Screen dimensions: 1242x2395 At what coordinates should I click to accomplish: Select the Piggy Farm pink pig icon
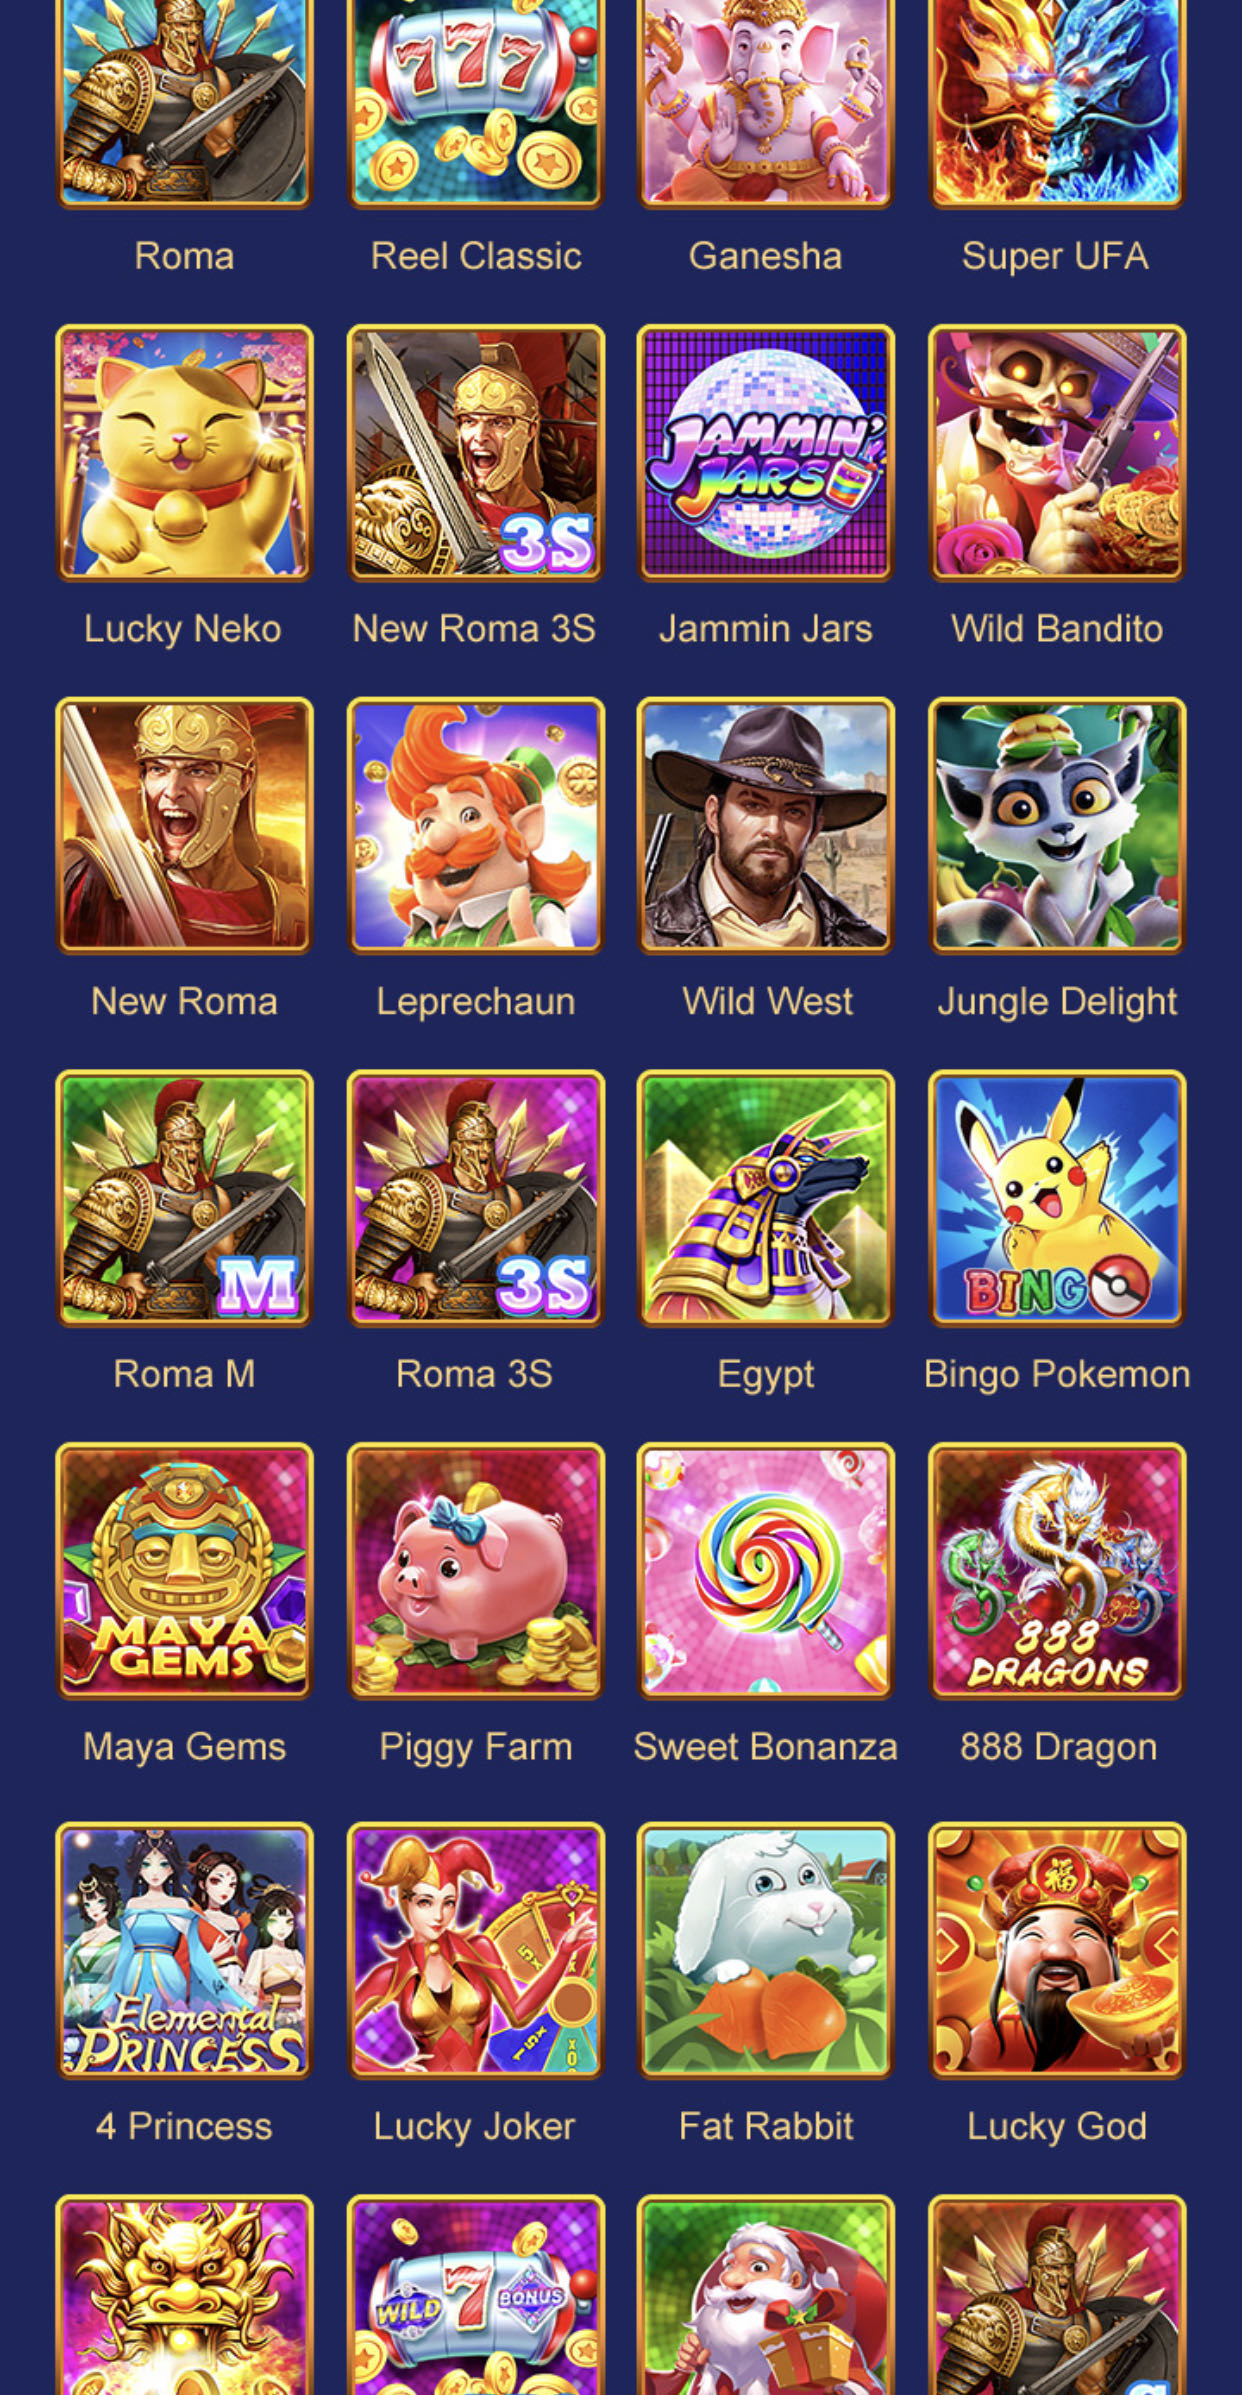coord(475,1571)
